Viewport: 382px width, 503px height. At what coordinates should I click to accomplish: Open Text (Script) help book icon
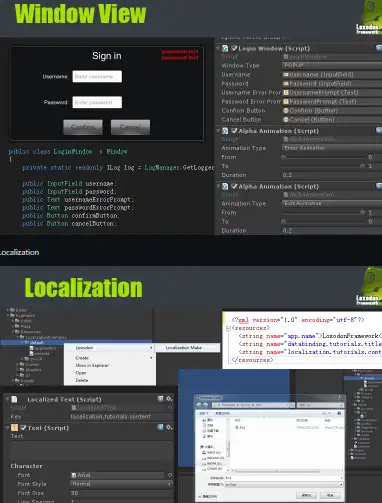coord(160,427)
